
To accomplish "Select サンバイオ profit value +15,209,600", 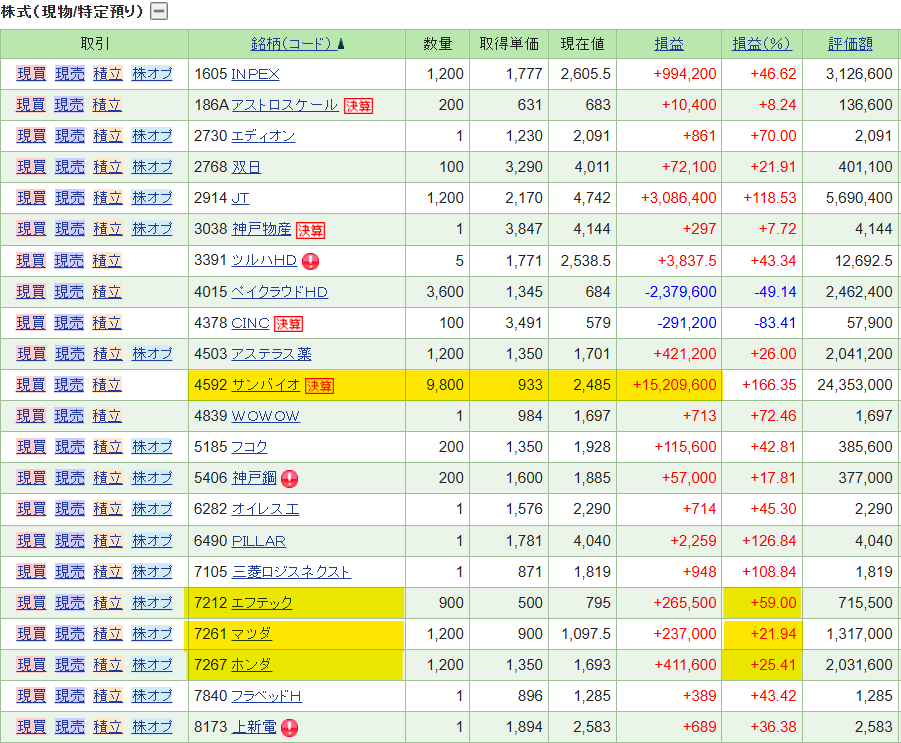I will [x=675, y=385].
